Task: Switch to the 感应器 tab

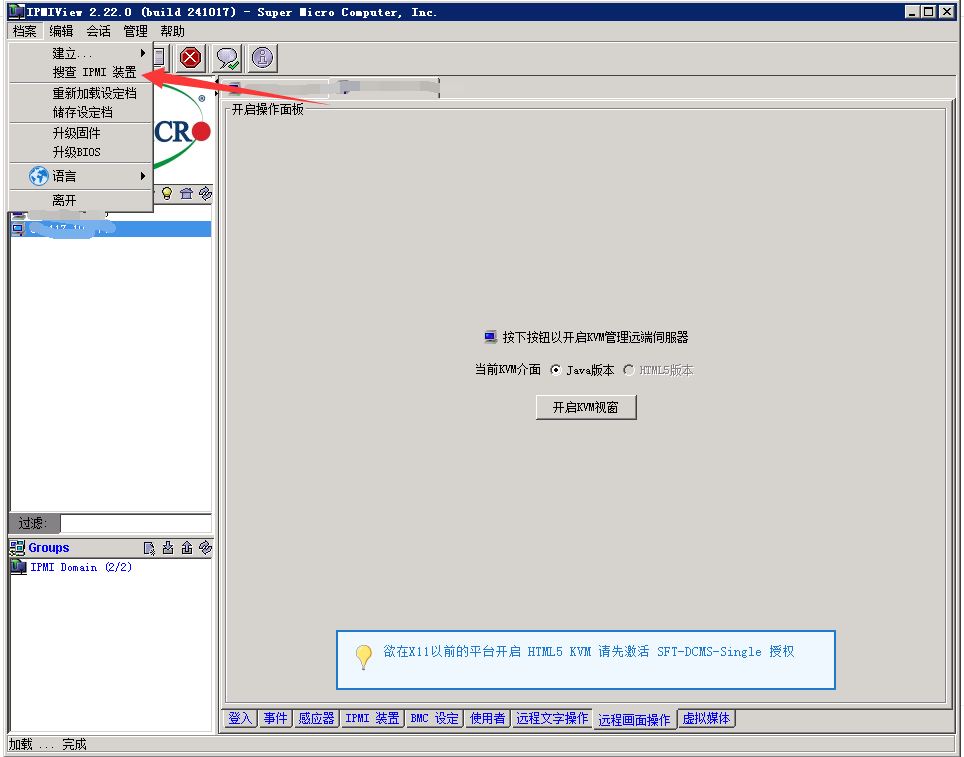Action: [316, 718]
